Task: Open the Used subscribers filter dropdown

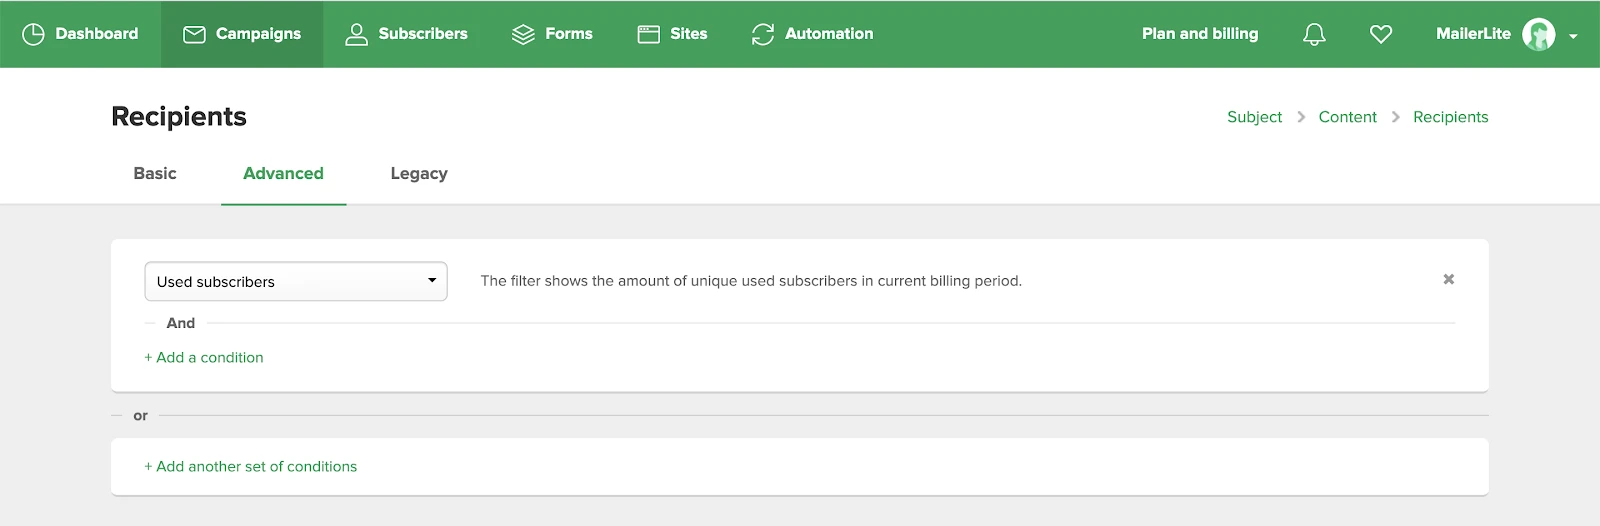Action: coord(296,281)
